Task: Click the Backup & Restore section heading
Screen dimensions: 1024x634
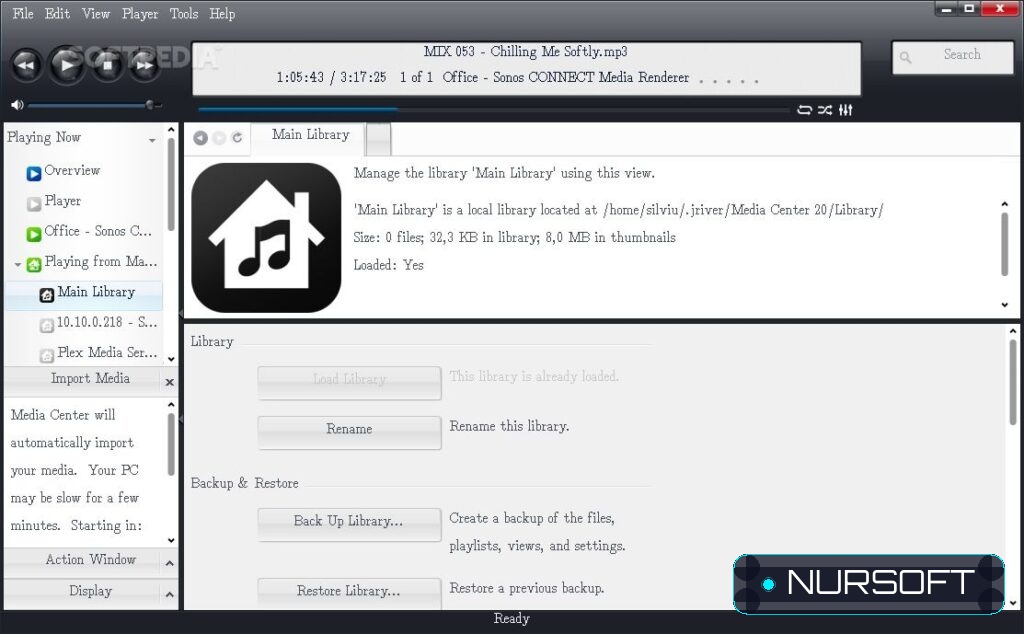Action: pyautogui.click(x=244, y=484)
